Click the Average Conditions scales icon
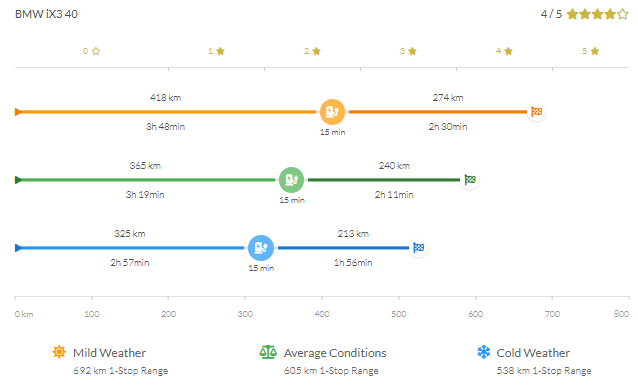Viewport: 638px width, 386px height. click(x=268, y=352)
